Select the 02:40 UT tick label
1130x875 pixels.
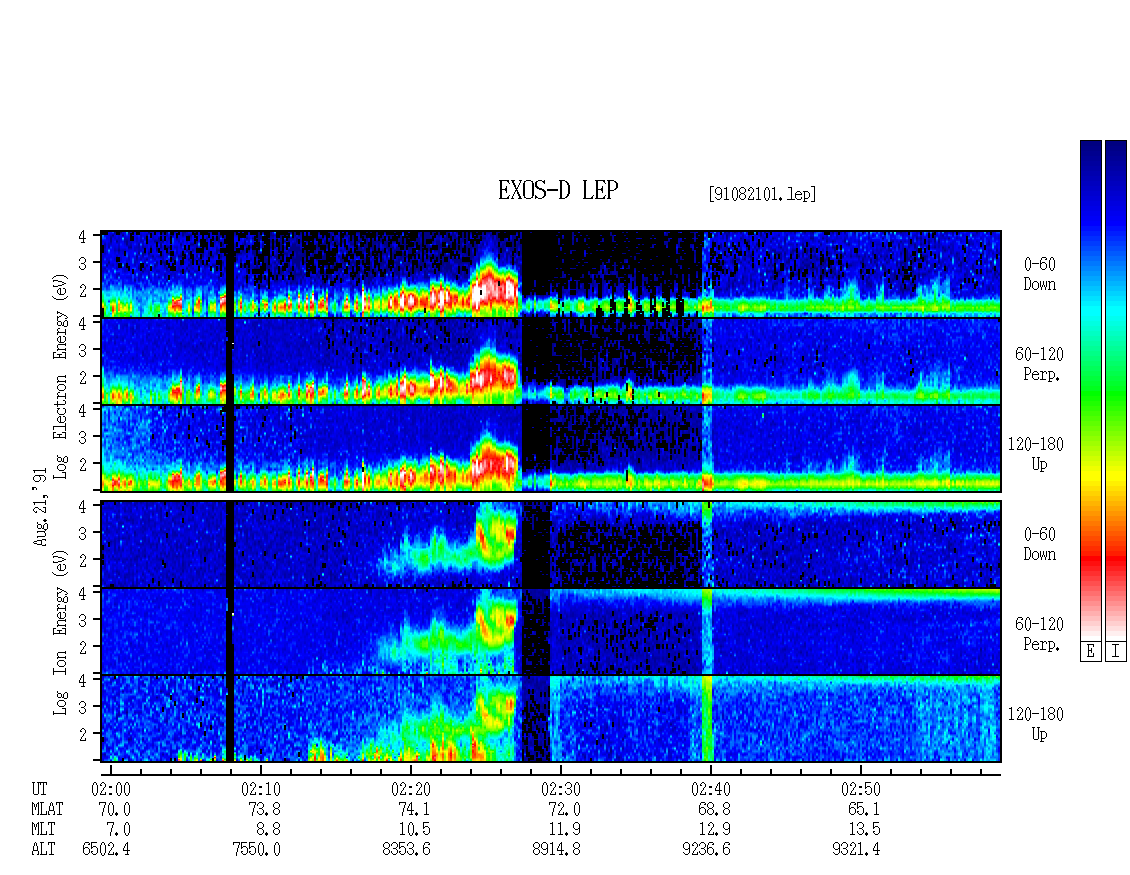(711, 789)
